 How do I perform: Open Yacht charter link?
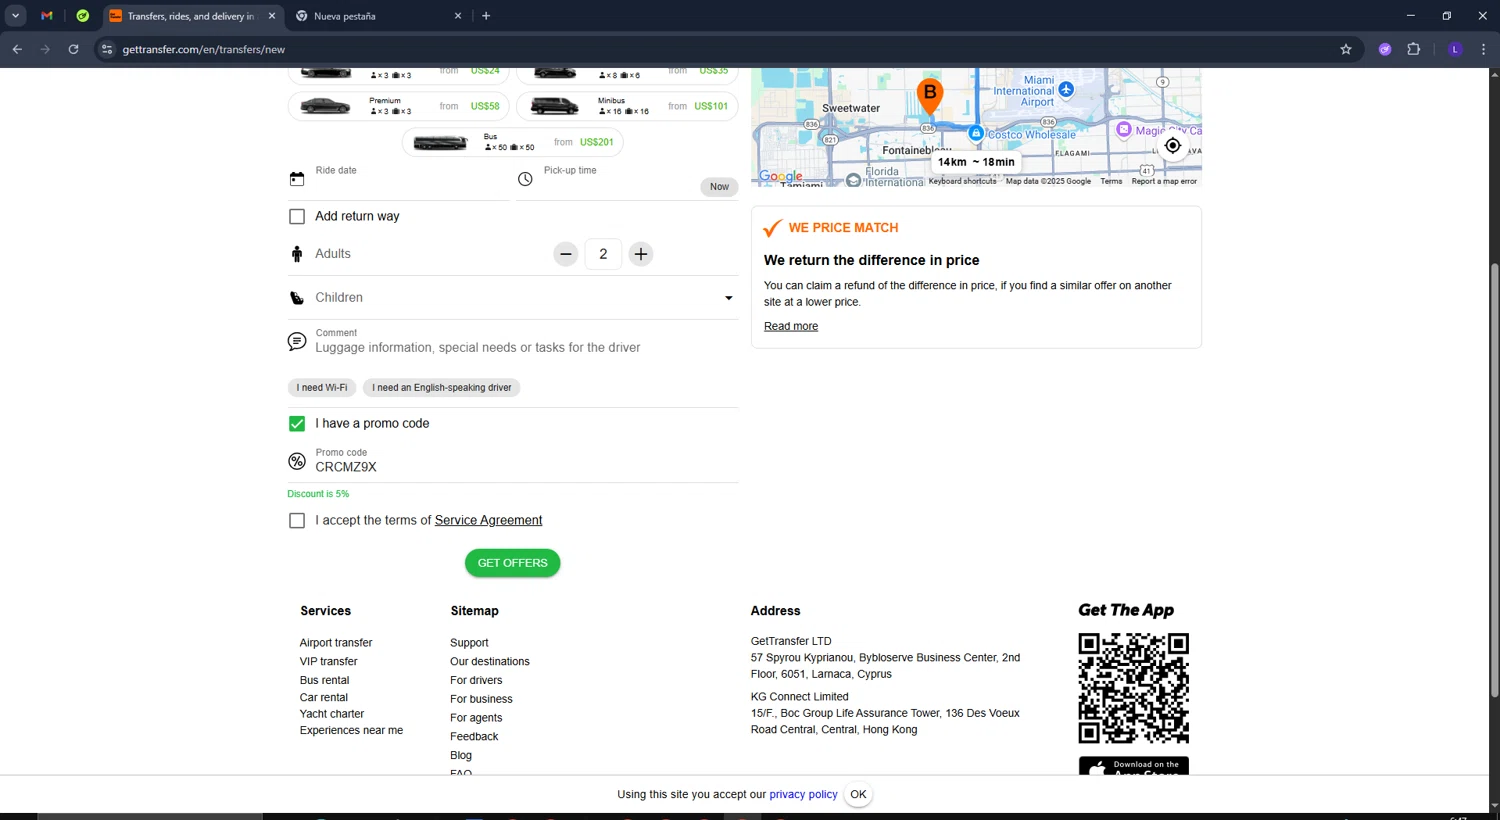click(332, 714)
